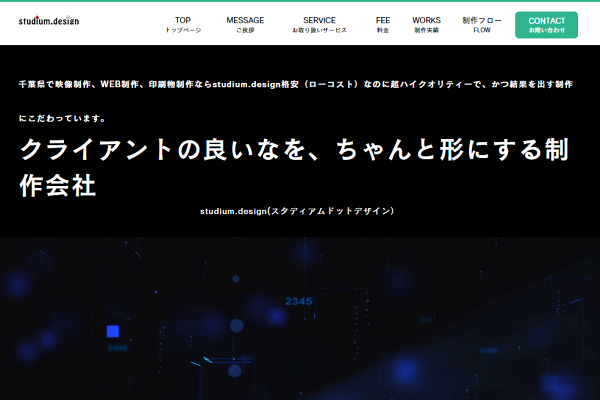Open the 制作フロー FLOW page

click(x=482, y=24)
